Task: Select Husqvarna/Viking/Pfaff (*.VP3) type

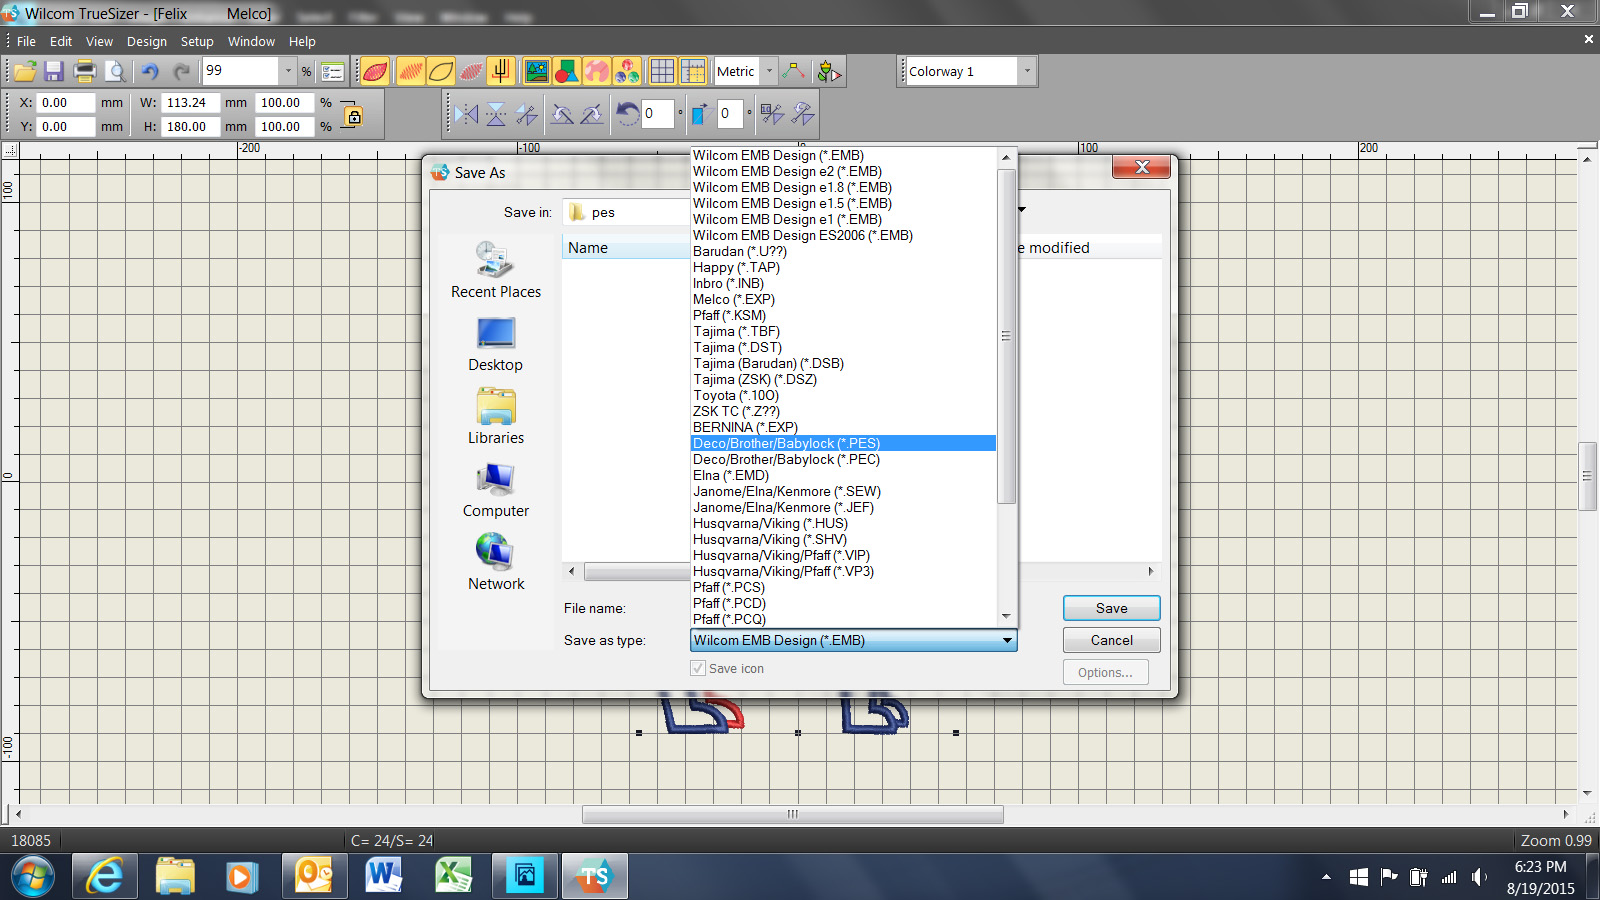Action: coord(843,571)
